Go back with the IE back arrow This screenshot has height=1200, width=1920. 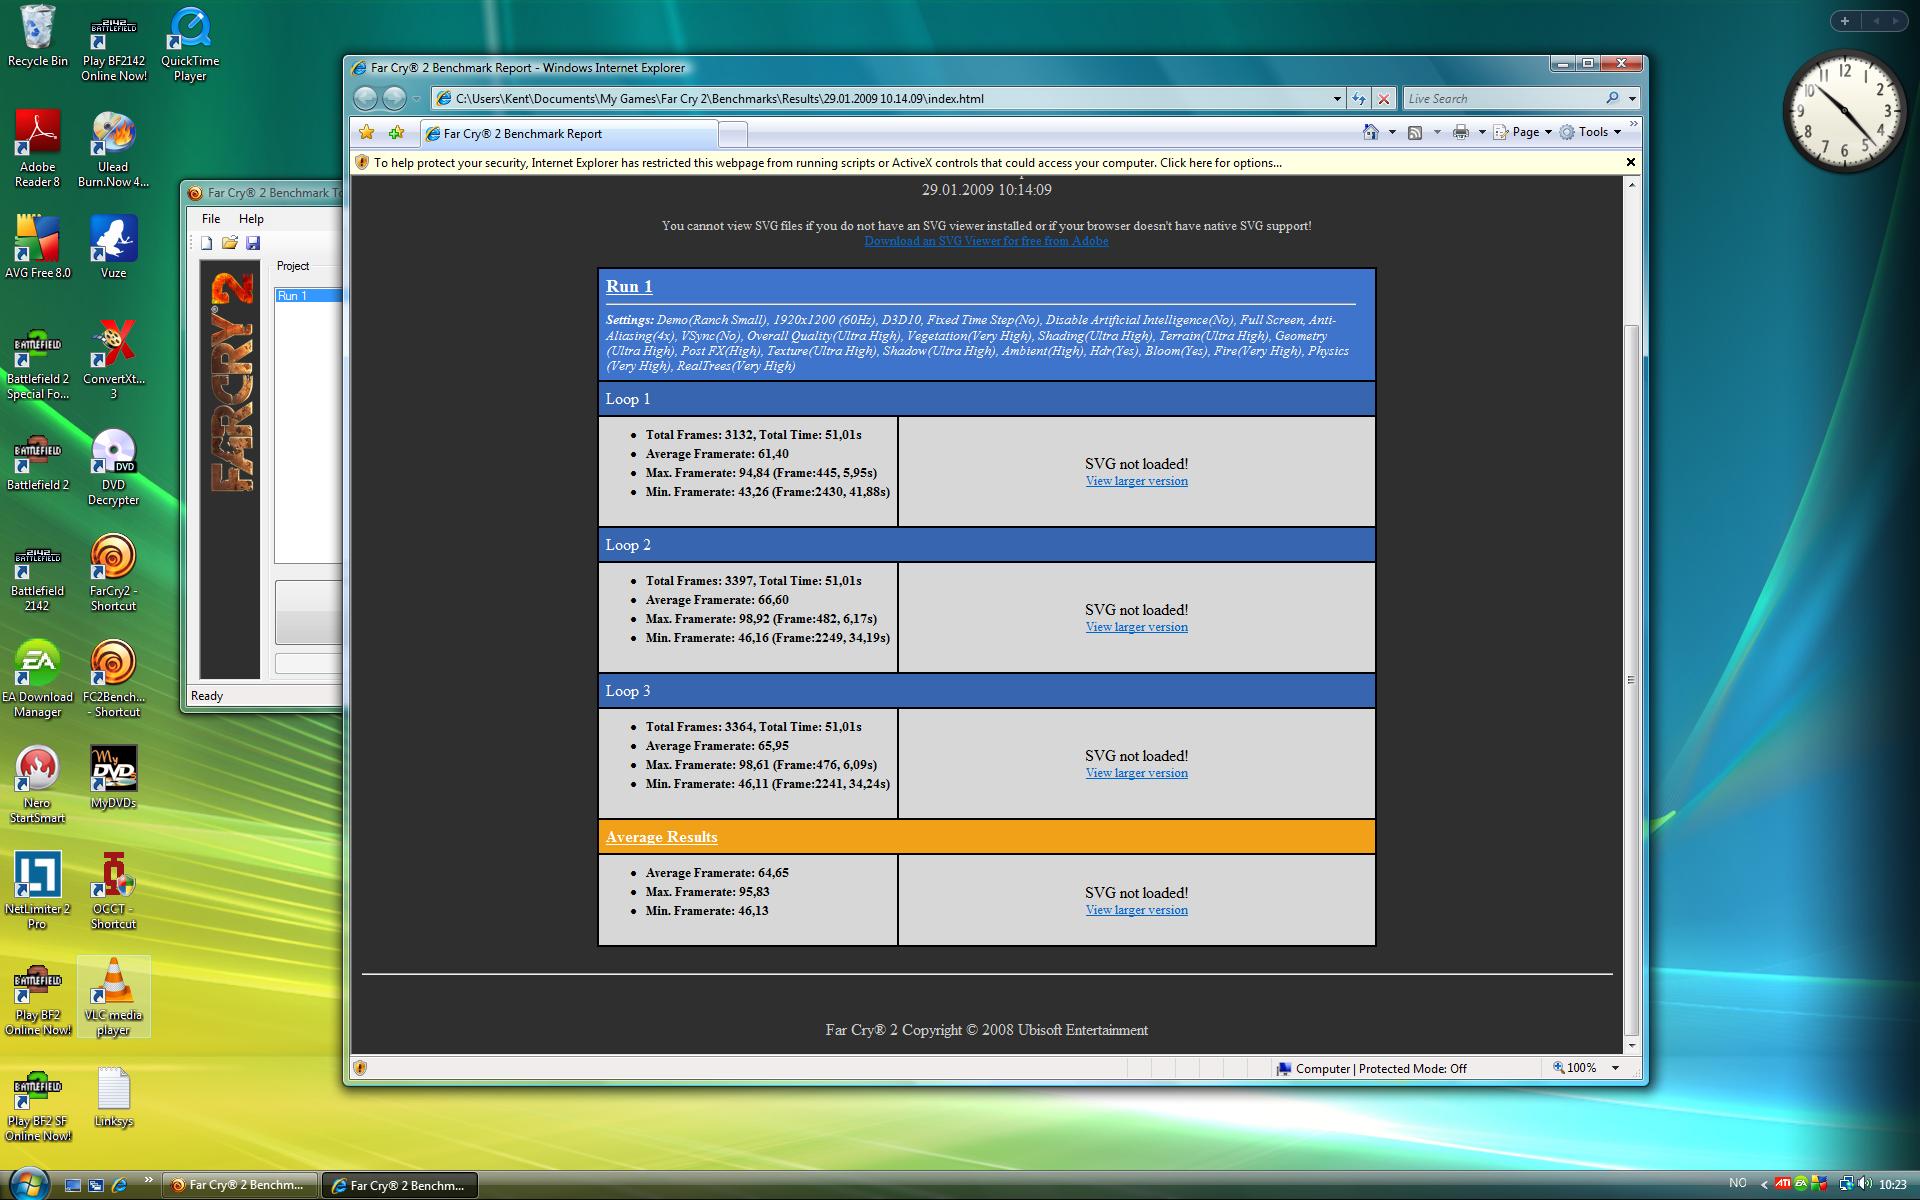click(366, 98)
